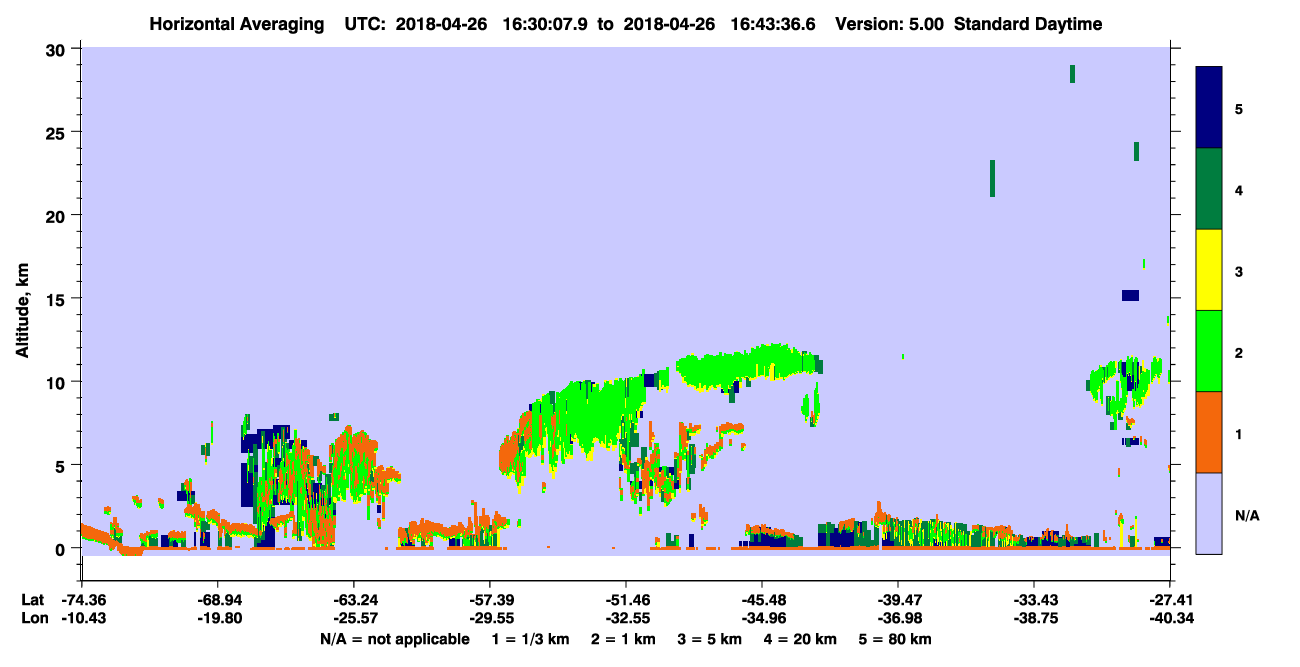Click latitude value '-57.39'
Viewport: 1300px width, 667px height.
pos(489,600)
